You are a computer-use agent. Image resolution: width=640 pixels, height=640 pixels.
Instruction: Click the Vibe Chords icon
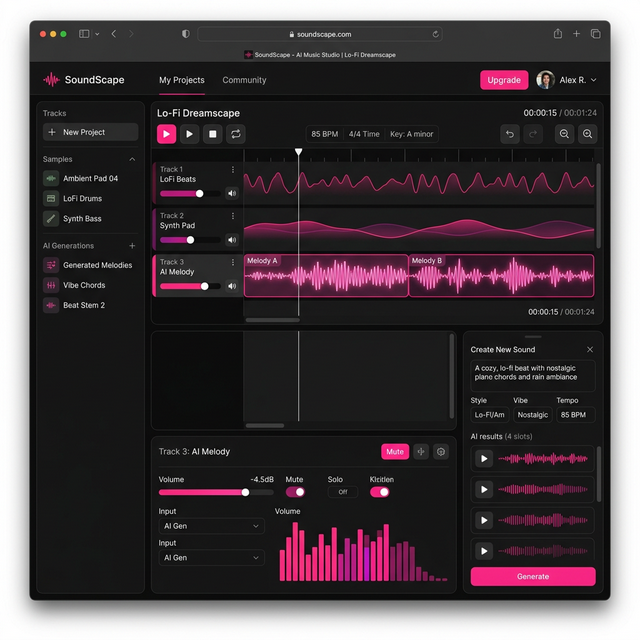coord(51,285)
